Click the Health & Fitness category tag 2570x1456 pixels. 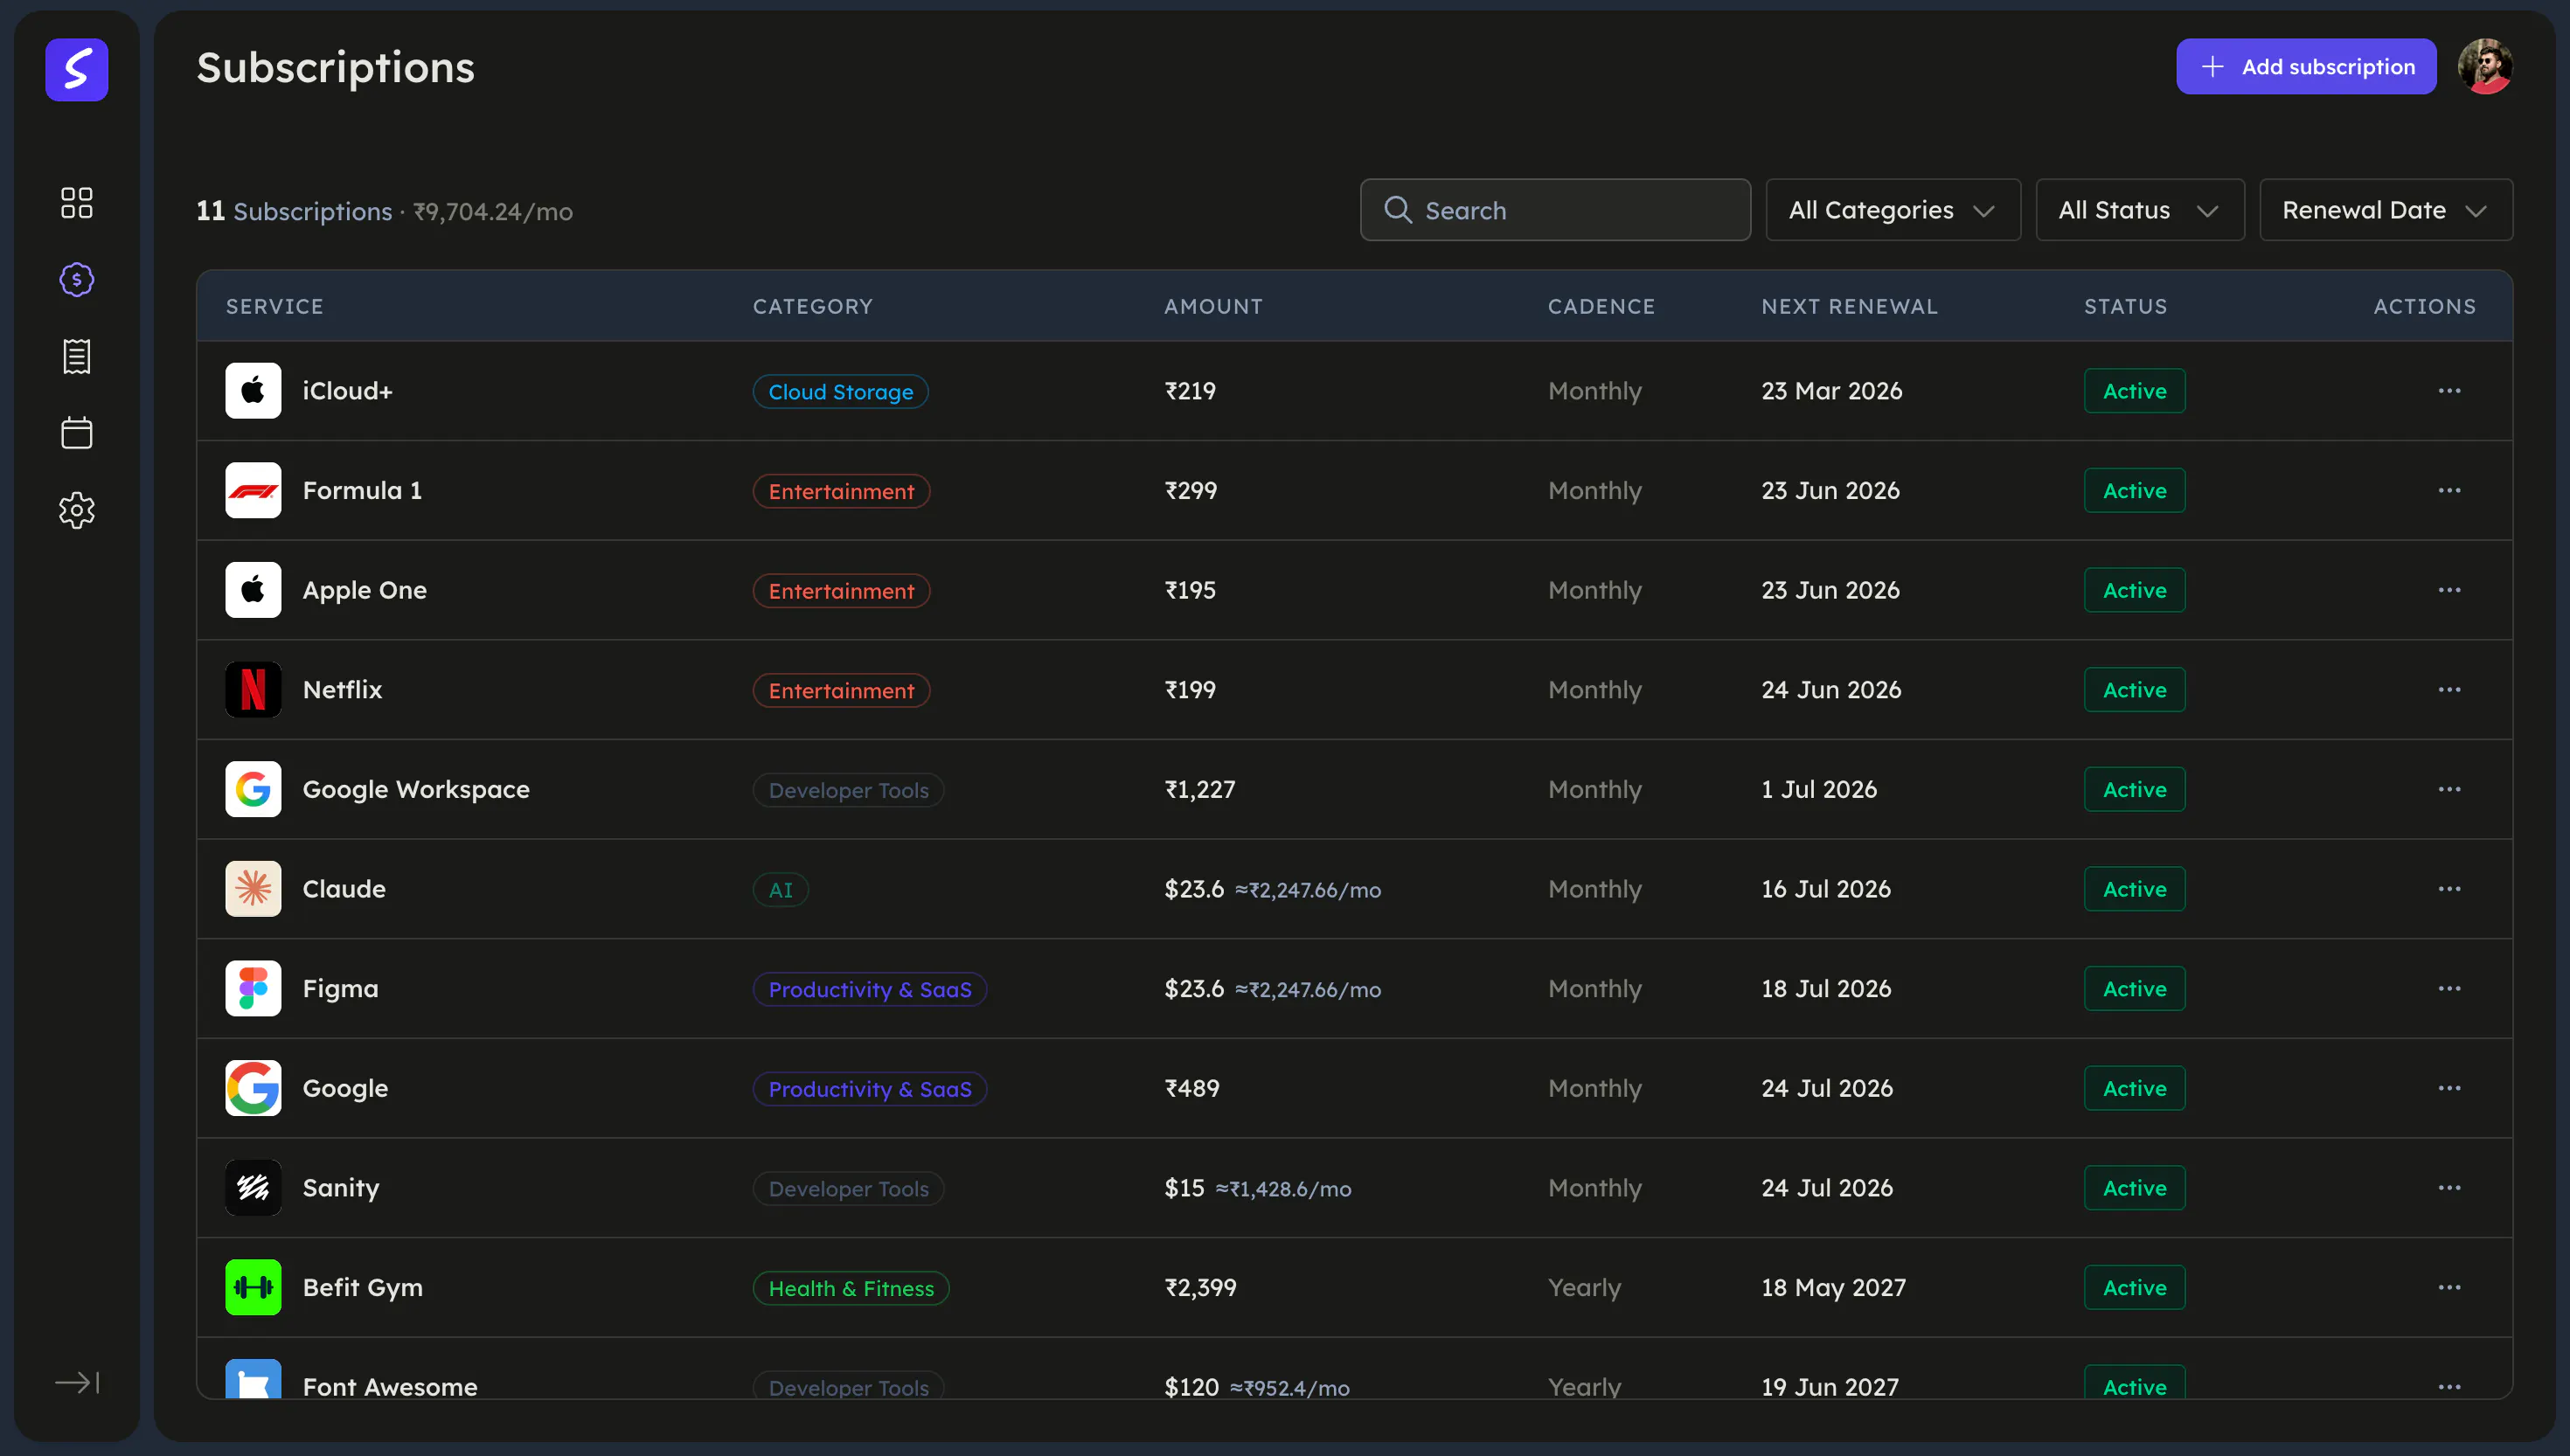pos(851,1289)
